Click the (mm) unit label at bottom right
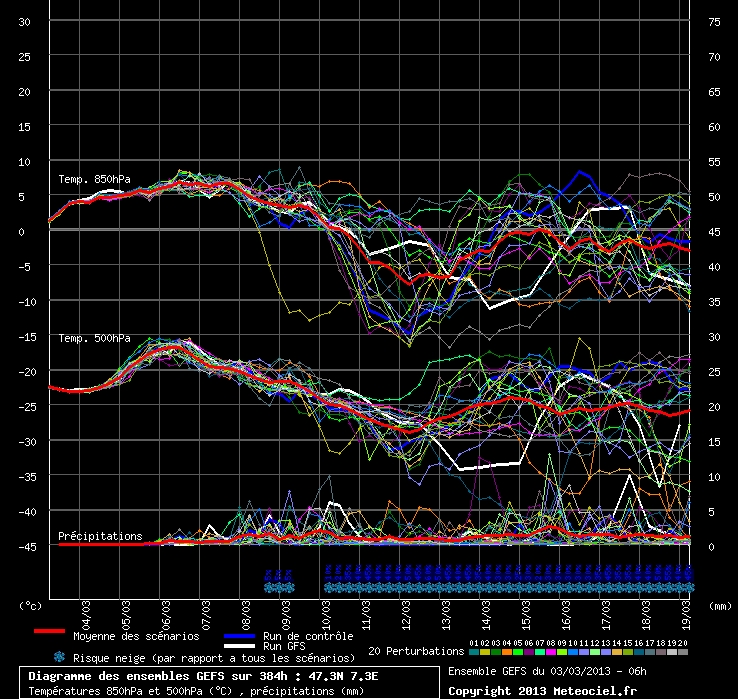The width and height of the screenshot is (738, 699). pos(718,605)
